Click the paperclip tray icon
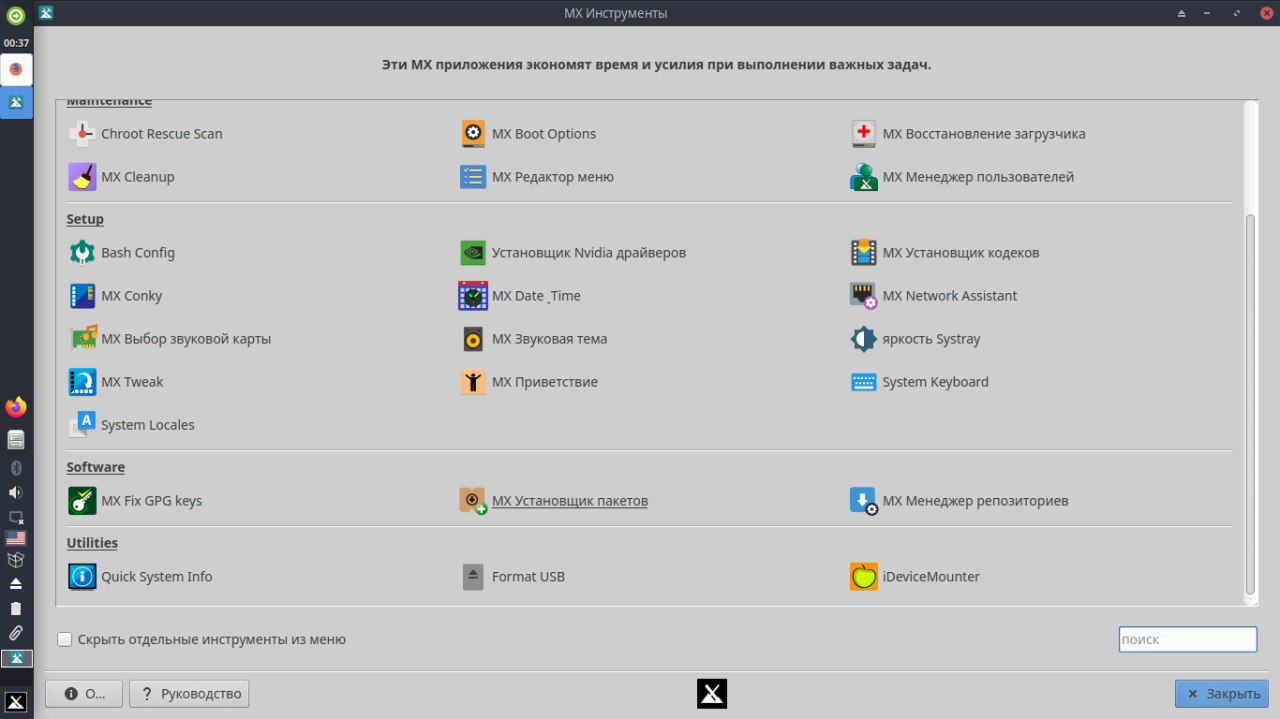 tap(16, 633)
